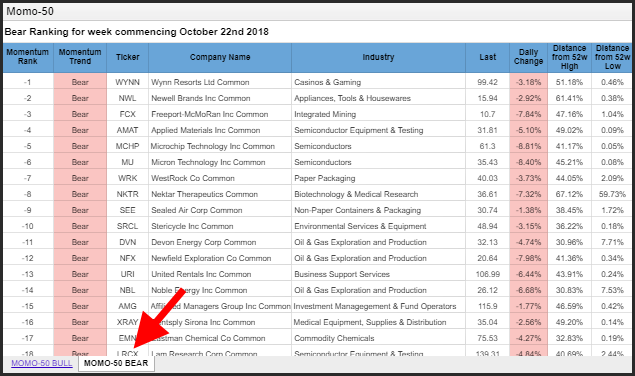Screen dimensions: 635x376
Task: Click Sealed Air Corp Common cell
Action: [x=220, y=210]
